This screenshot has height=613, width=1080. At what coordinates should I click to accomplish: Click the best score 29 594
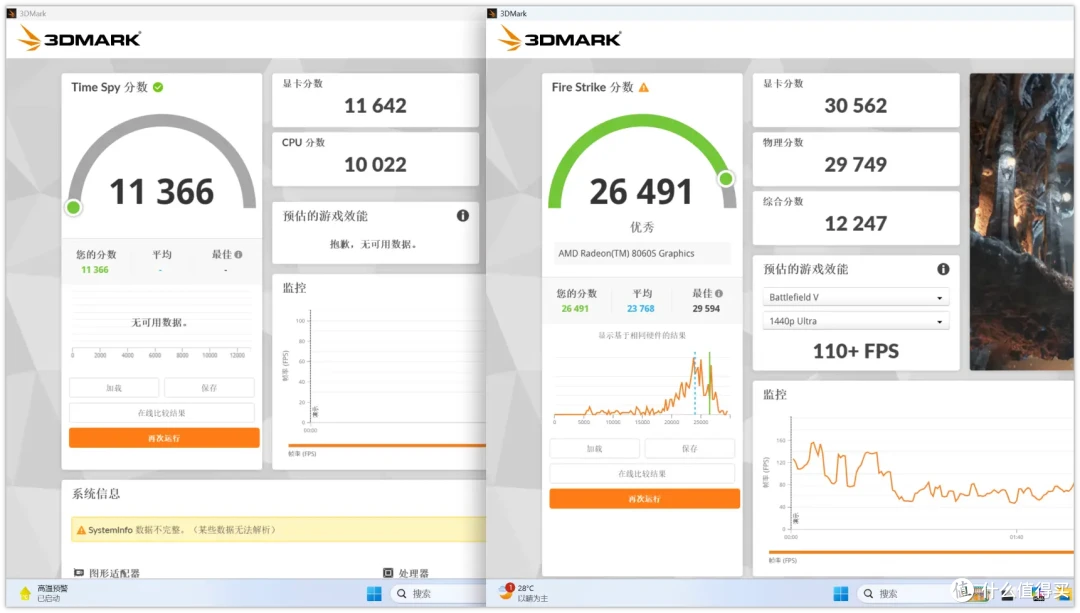pyautogui.click(x=706, y=309)
